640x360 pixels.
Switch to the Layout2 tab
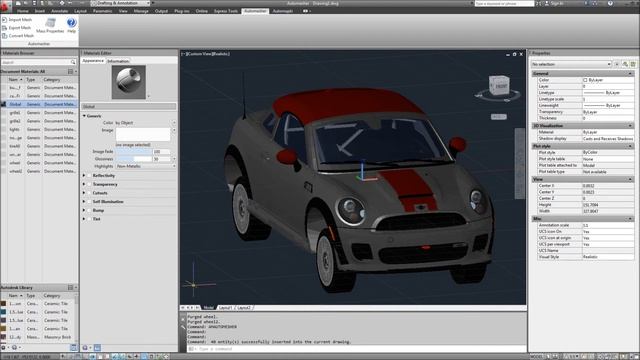tap(244, 308)
